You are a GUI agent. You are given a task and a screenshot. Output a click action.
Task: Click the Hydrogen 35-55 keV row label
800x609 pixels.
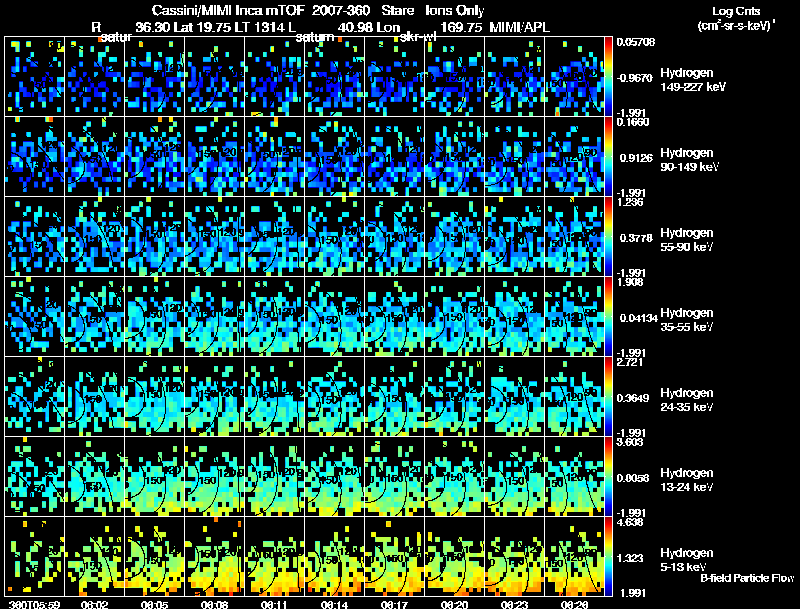[x=686, y=320]
